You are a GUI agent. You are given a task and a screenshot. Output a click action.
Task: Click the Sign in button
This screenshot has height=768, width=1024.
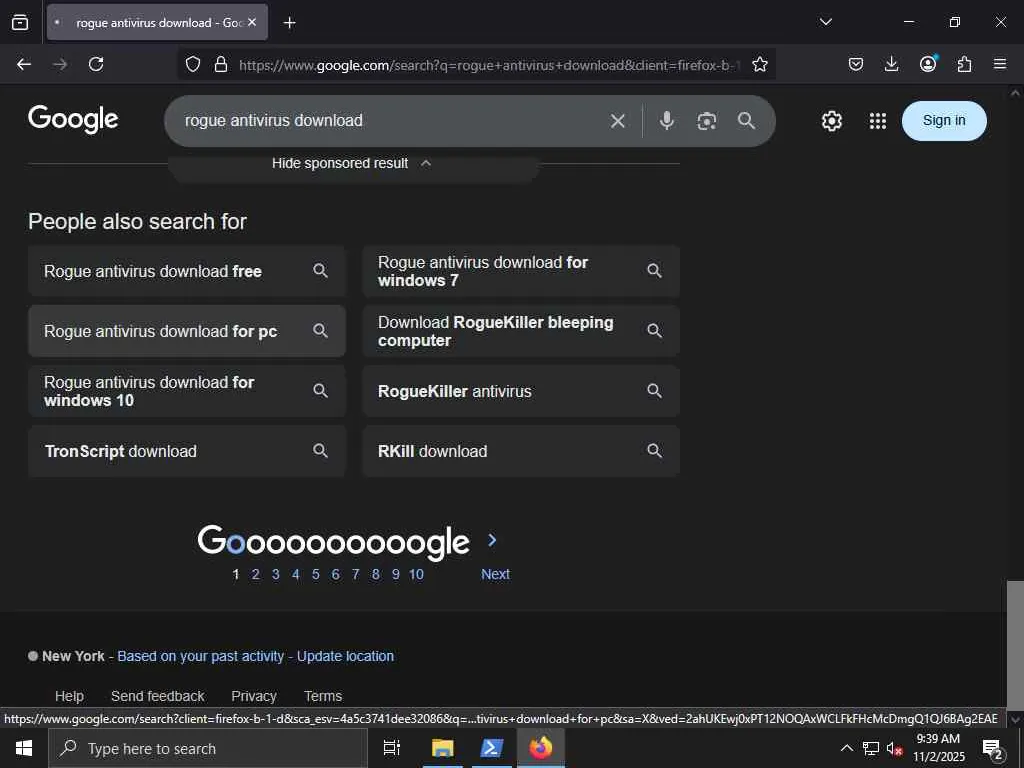click(944, 121)
